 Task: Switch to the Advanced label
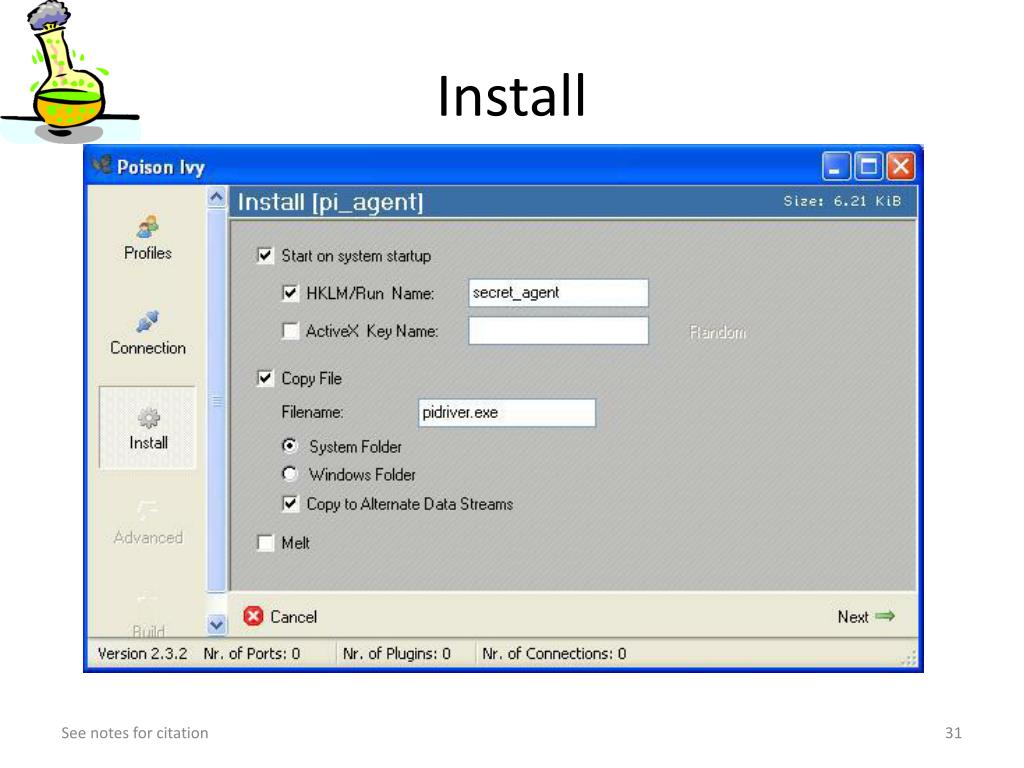[148, 537]
